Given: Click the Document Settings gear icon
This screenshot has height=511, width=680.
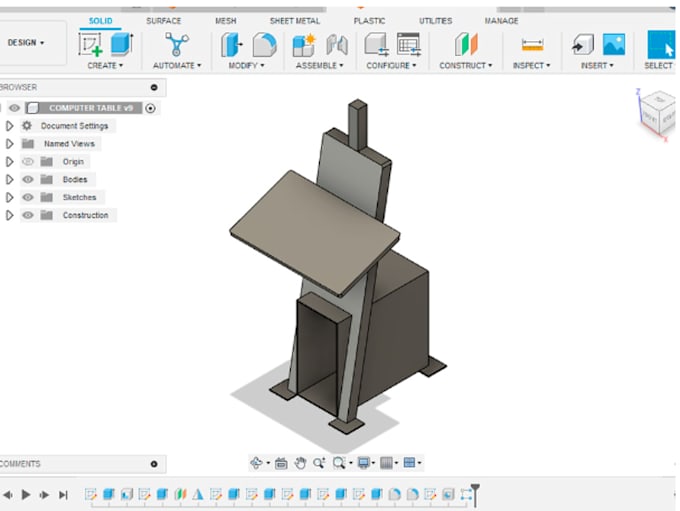Looking at the screenshot, I should [x=27, y=126].
